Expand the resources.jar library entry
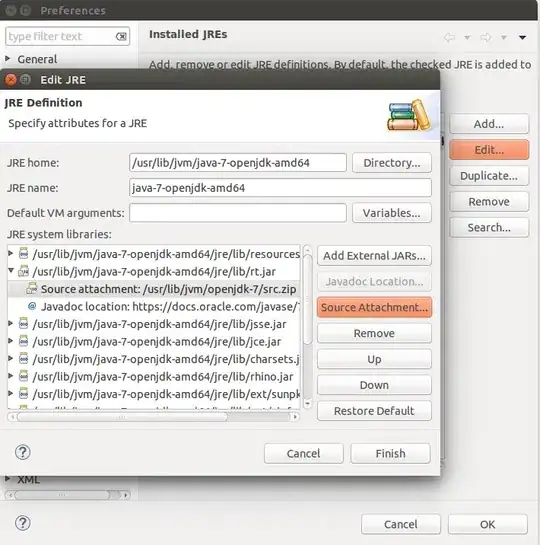 tap(10, 253)
